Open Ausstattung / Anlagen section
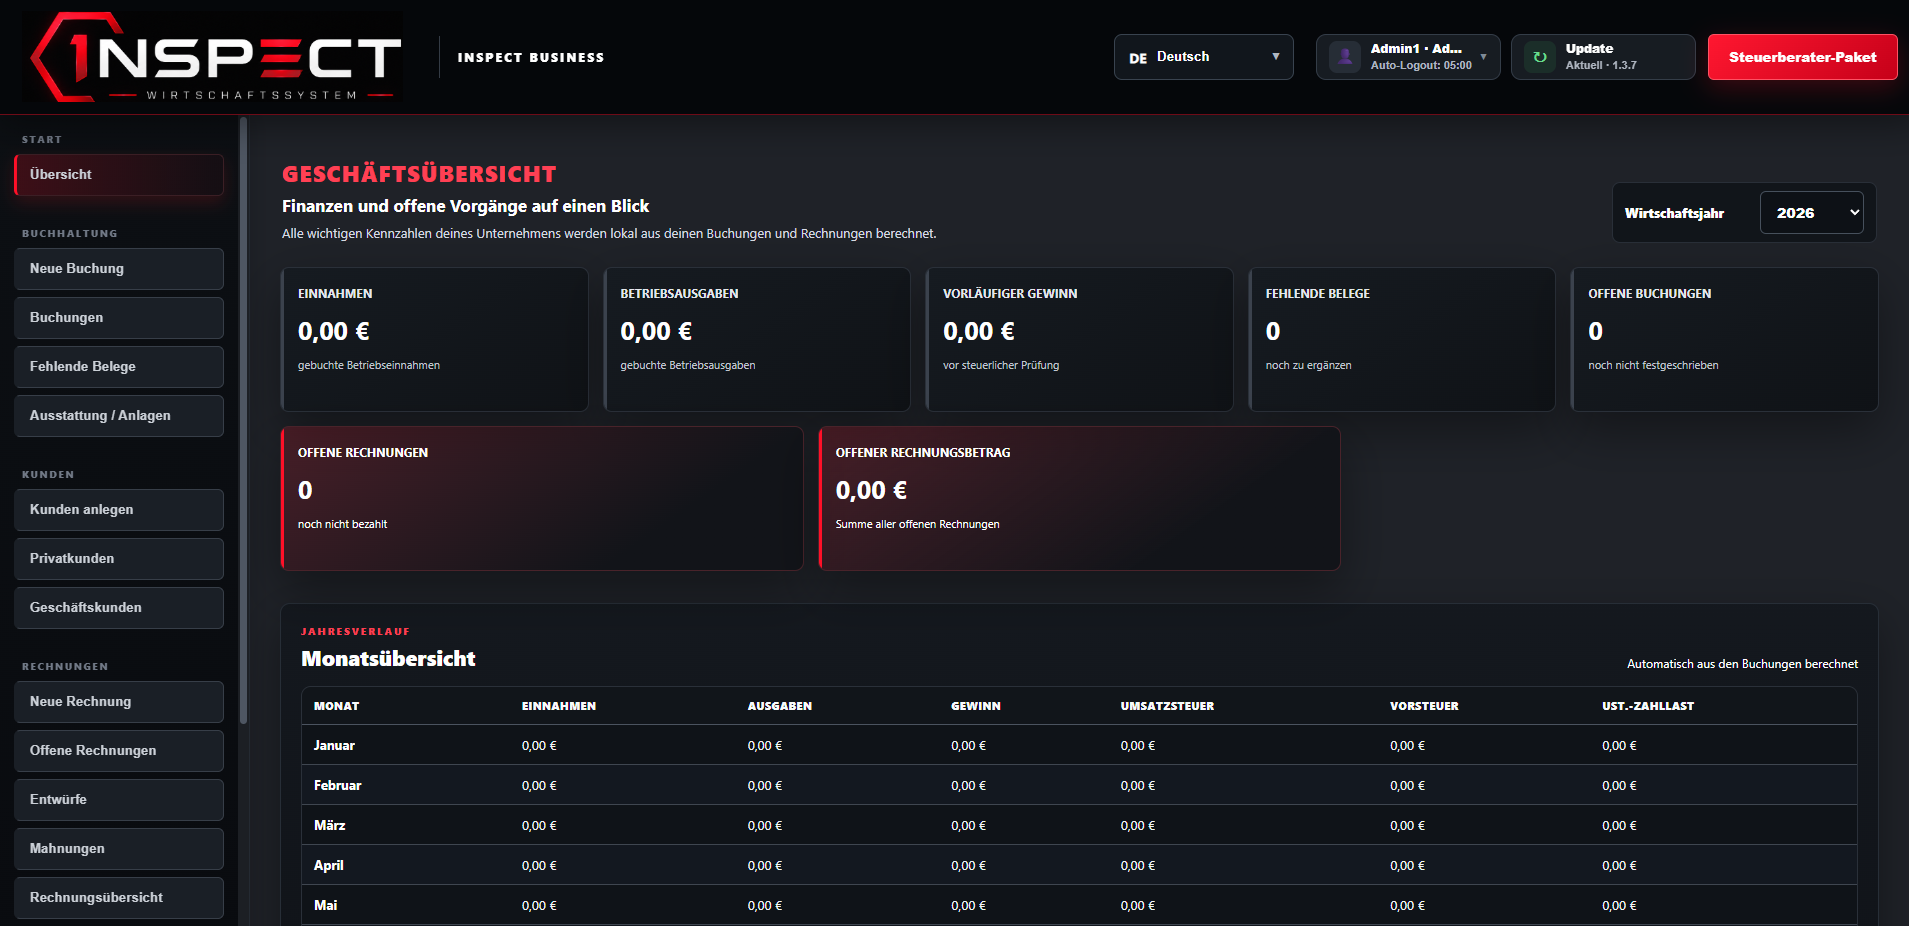This screenshot has width=1909, height=926. pyautogui.click(x=119, y=416)
